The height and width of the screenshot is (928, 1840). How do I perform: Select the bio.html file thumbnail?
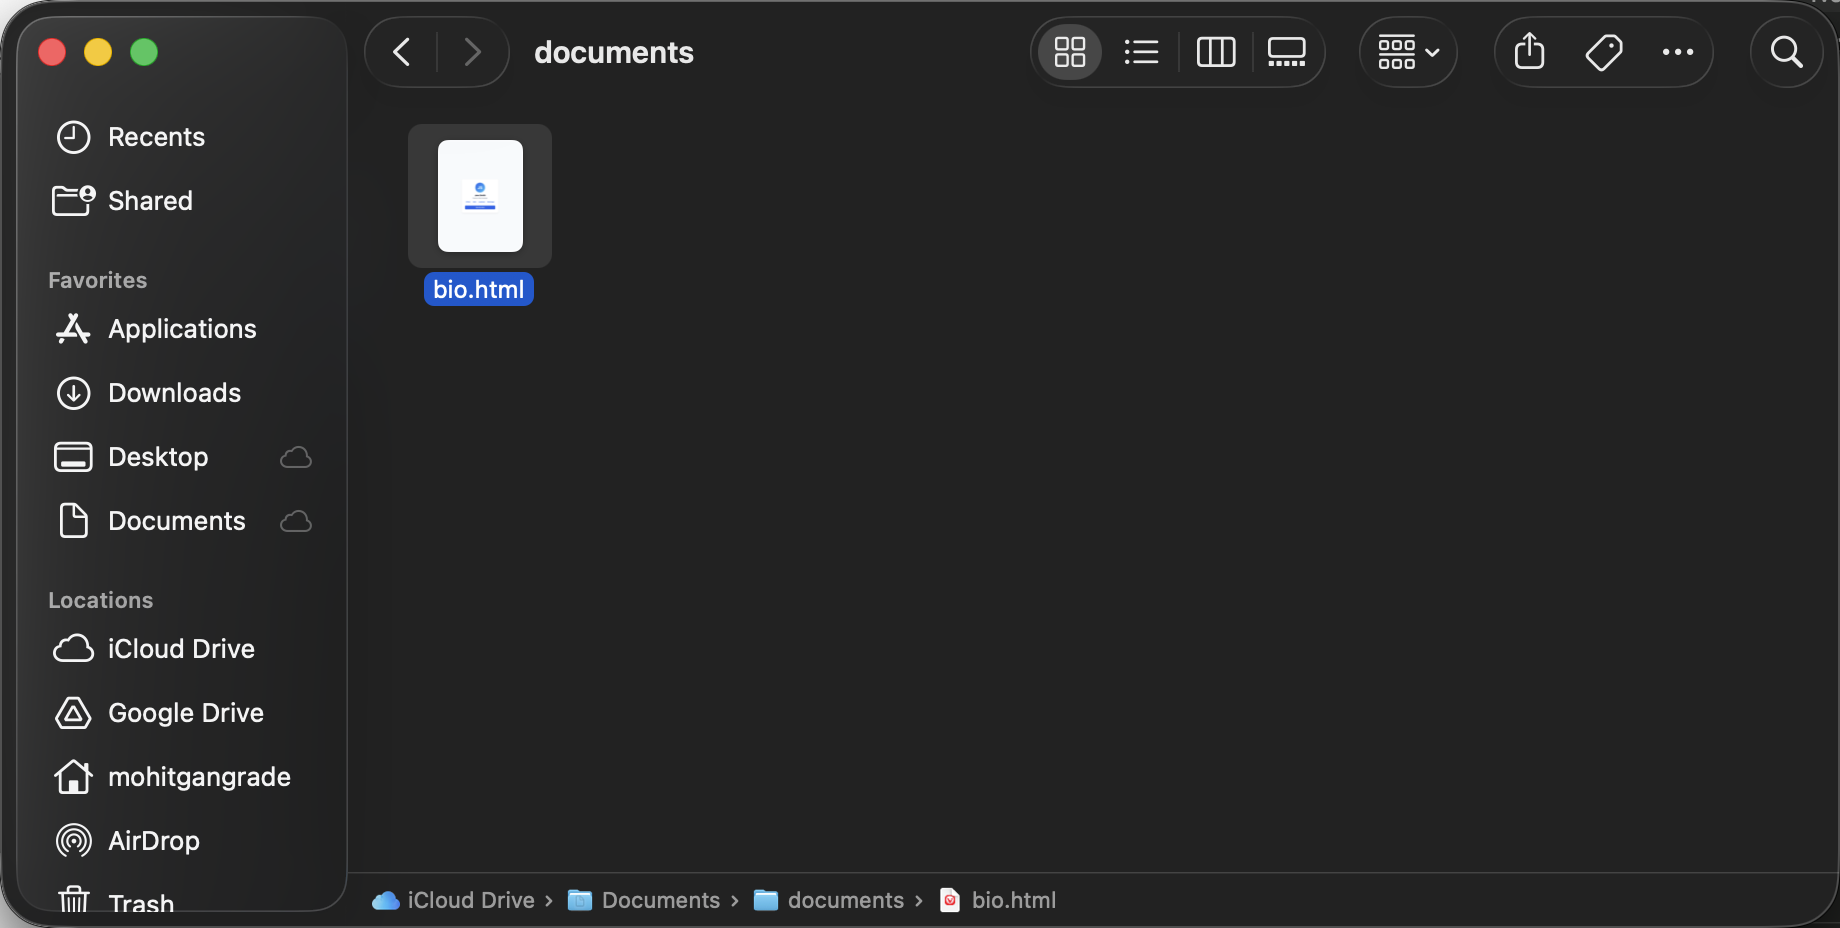coord(479,196)
